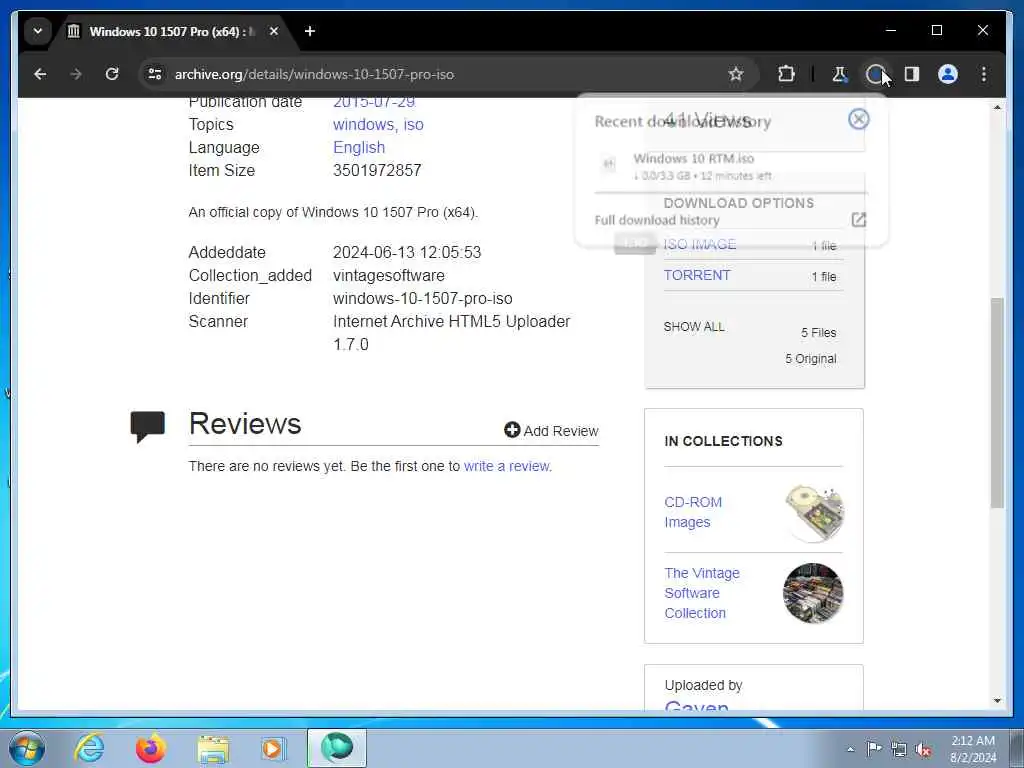Open Action Center flag icon

[x=874, y=748]
